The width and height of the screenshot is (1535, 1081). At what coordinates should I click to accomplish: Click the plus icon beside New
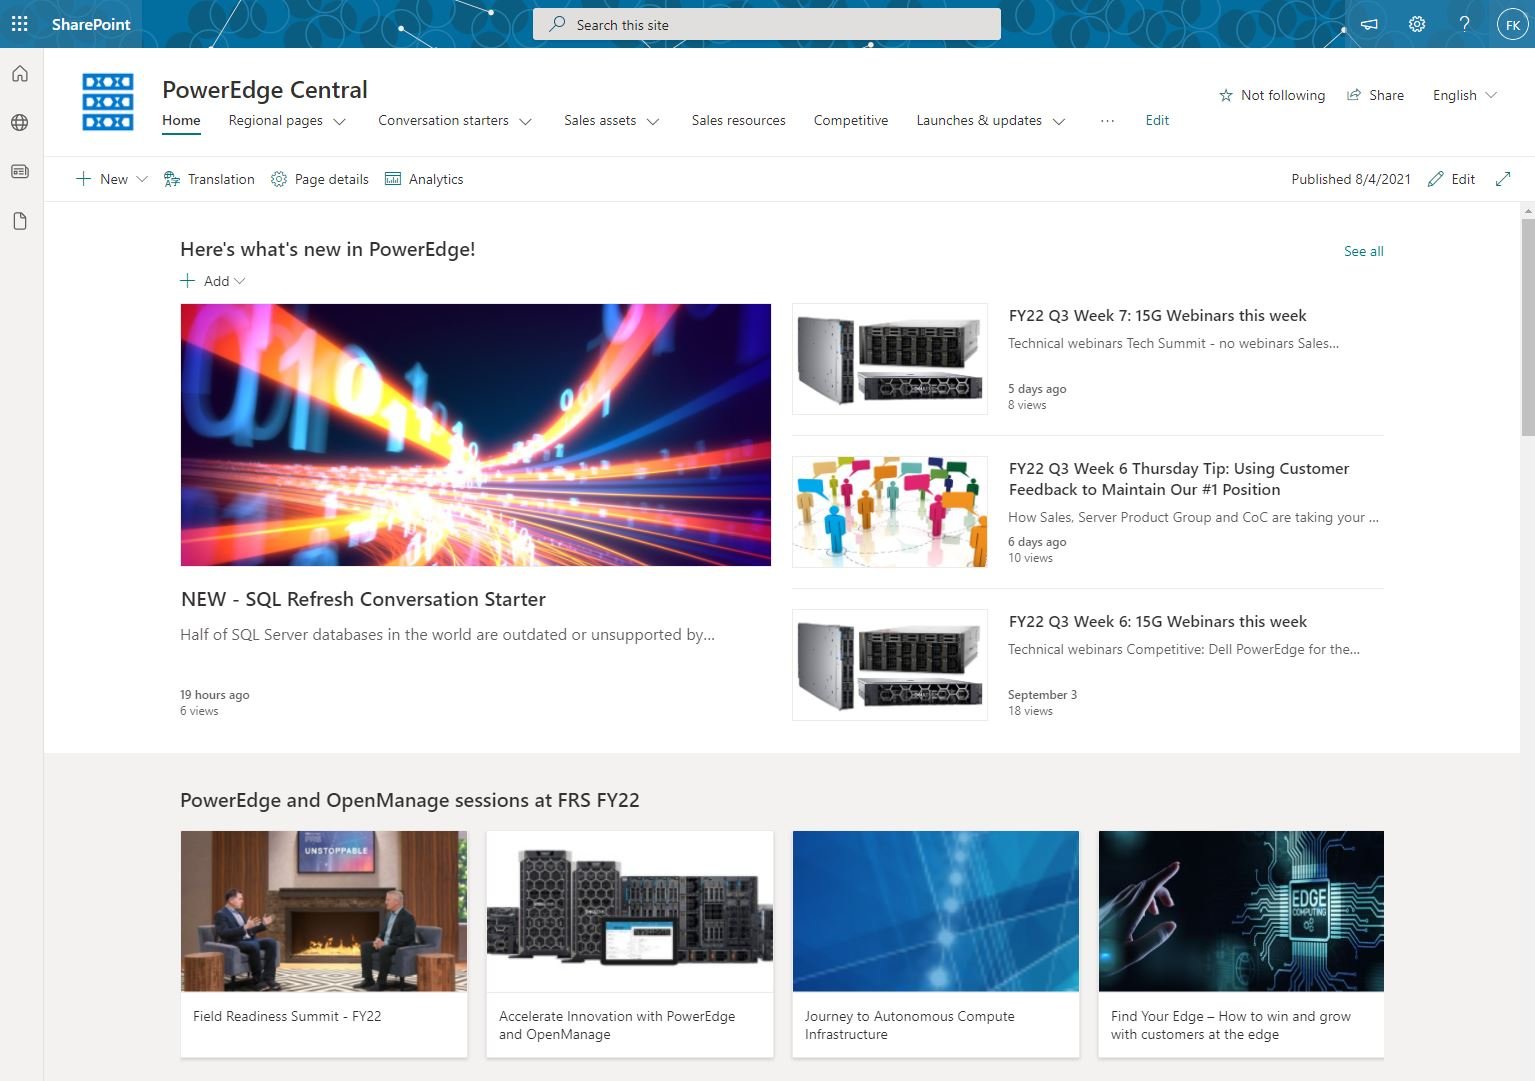84,179
